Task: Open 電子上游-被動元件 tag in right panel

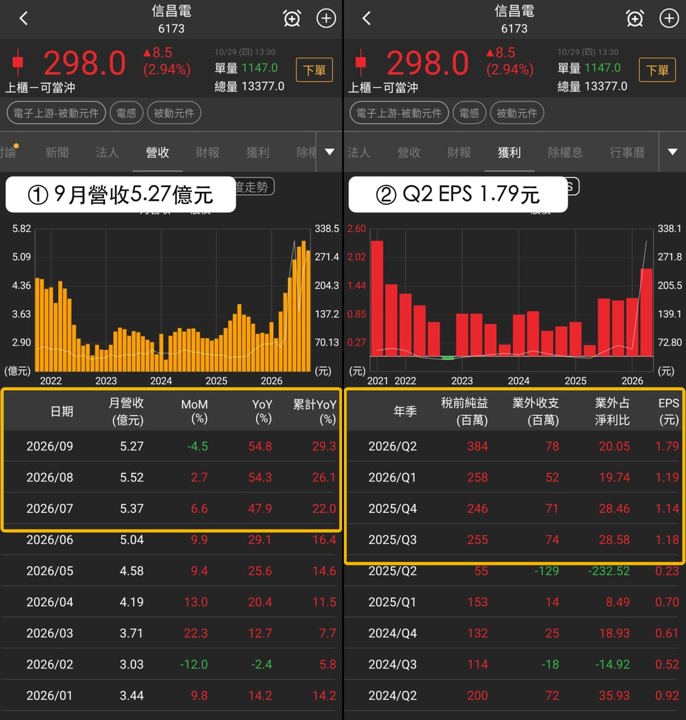Action: coord(399,113)
